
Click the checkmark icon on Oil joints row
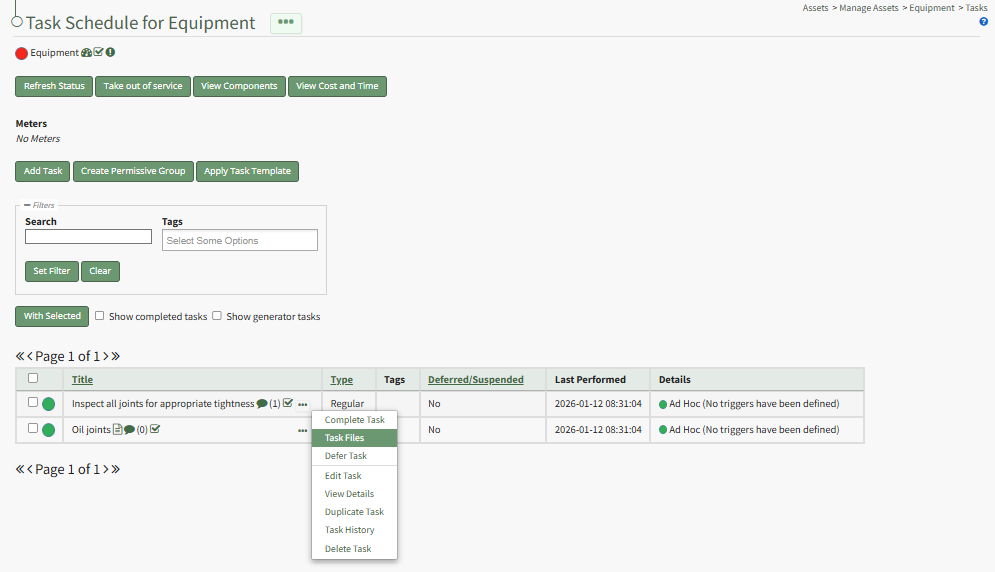point(155,430)
